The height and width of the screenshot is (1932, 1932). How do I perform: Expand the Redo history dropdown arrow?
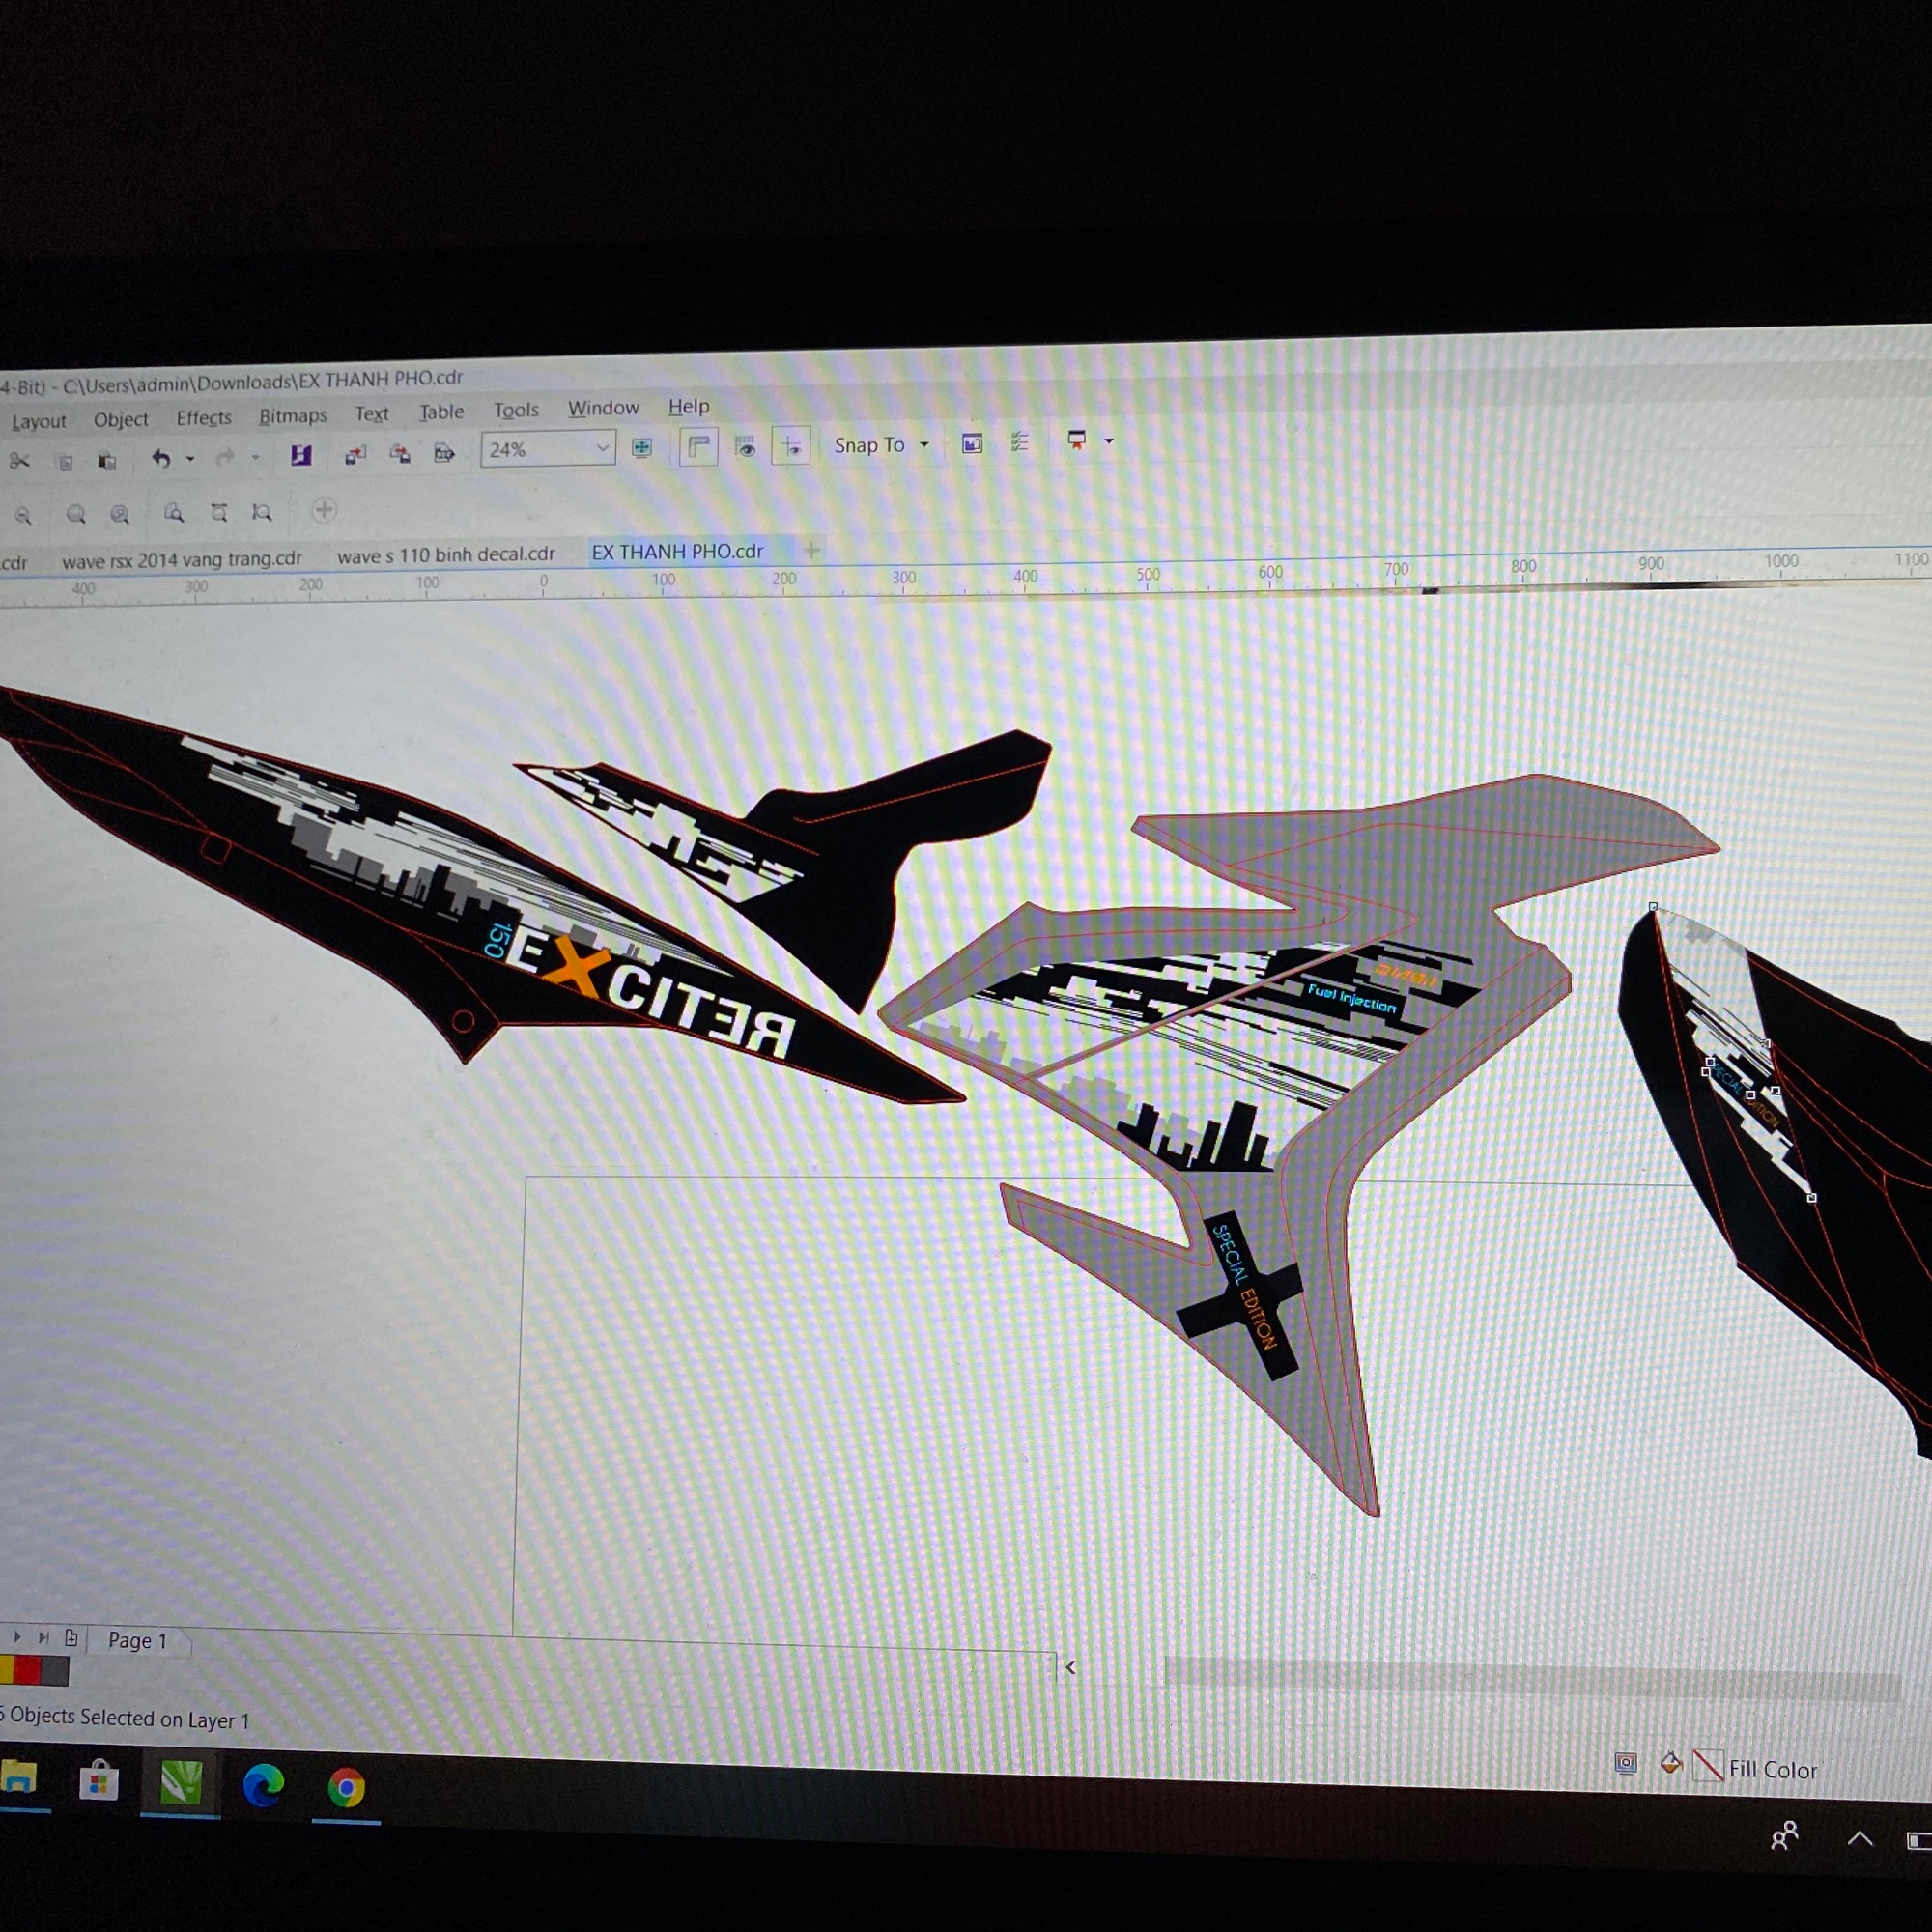pyautogui.click(x=255, y=457)
